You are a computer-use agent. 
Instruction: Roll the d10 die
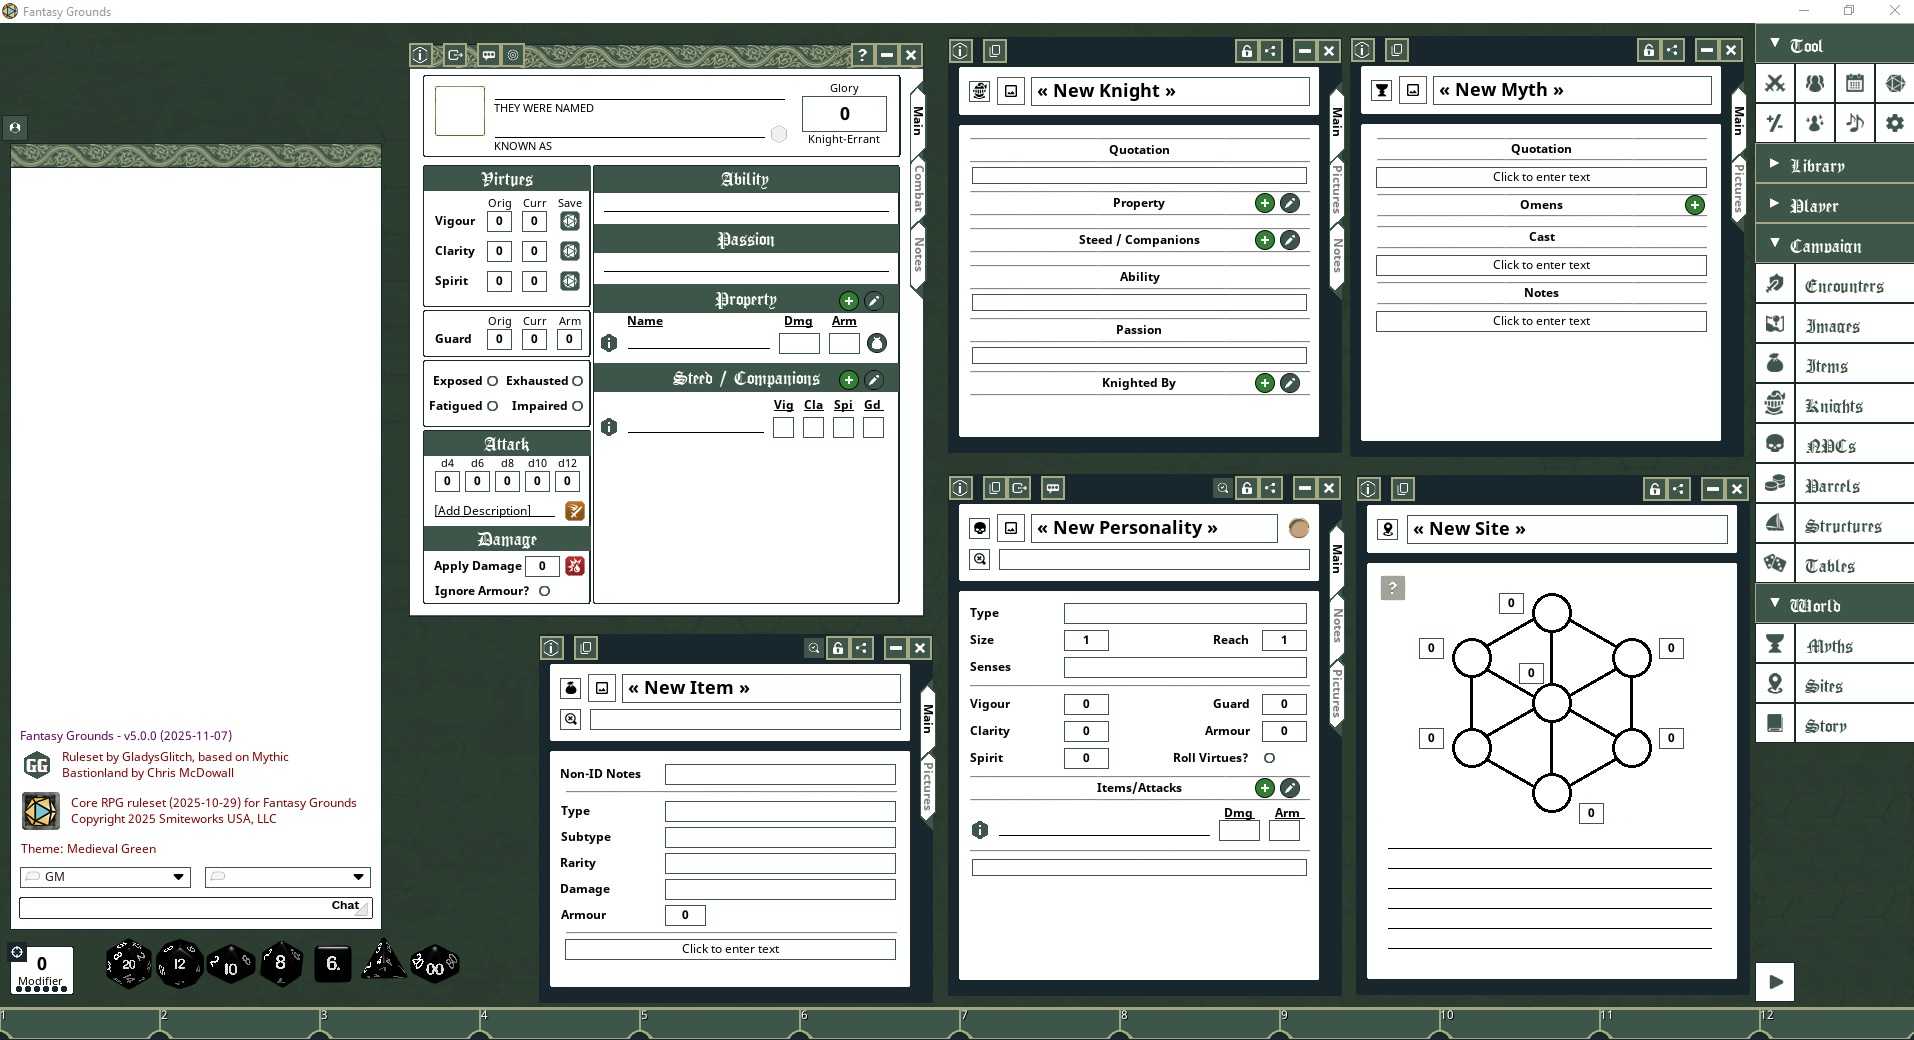[x=231, y=965]
